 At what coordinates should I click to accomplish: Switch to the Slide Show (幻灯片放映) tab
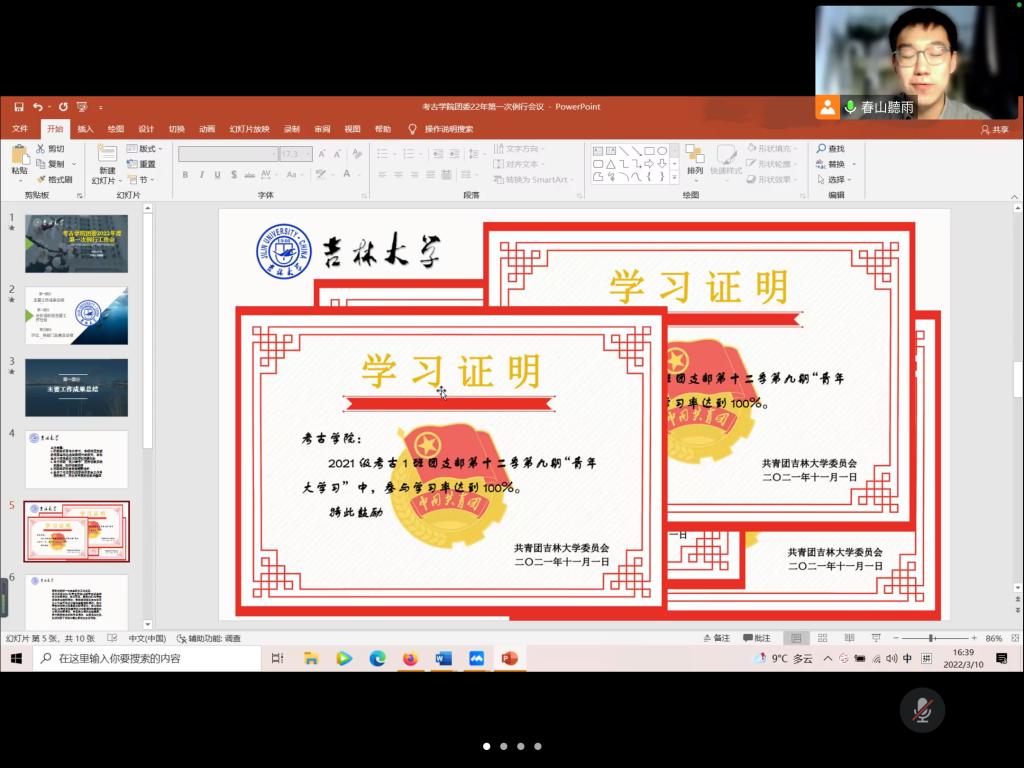tap(249, 129)
